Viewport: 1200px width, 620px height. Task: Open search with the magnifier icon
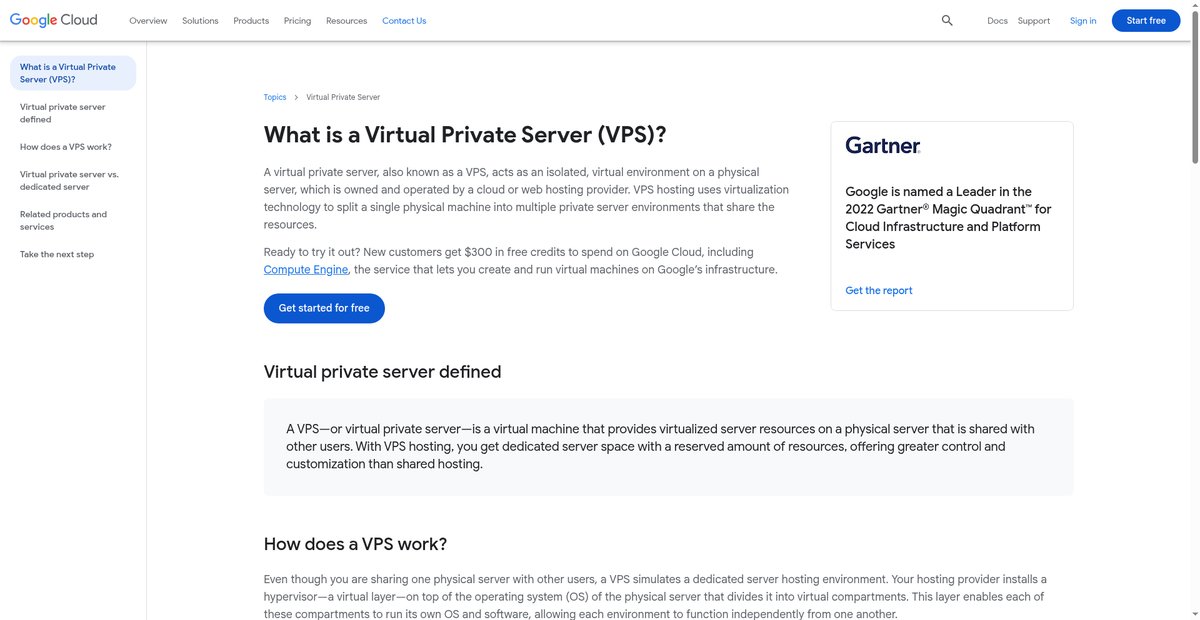(x=947, y=20)
